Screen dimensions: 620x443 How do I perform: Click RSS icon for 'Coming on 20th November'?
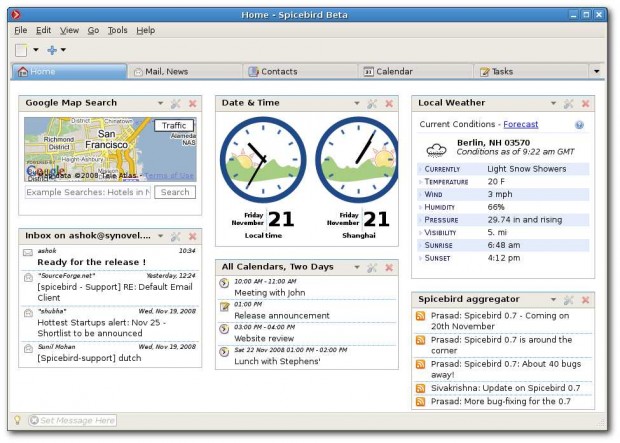click(x=420, y=316)
